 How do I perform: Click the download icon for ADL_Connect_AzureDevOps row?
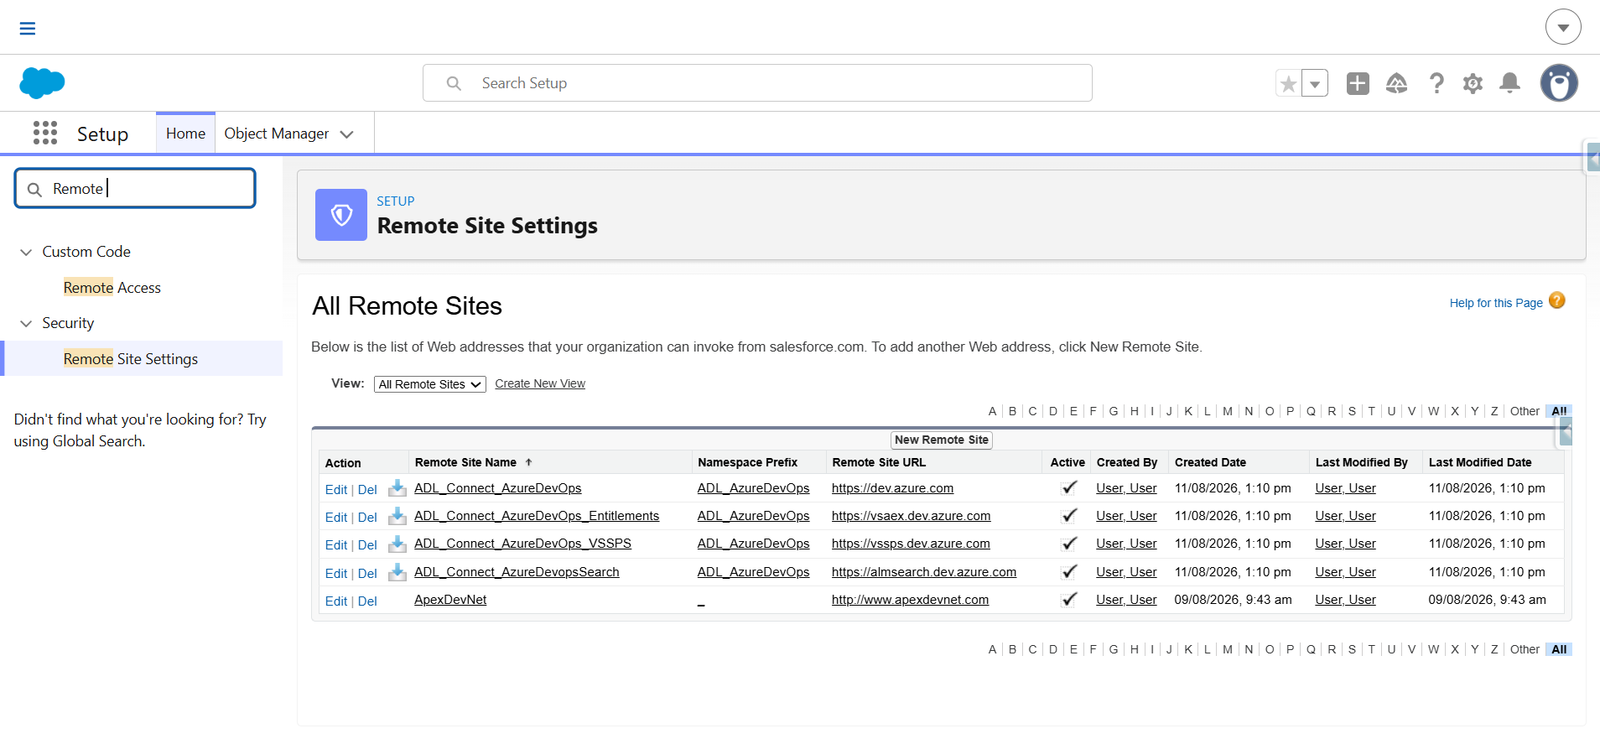point(397,488)
